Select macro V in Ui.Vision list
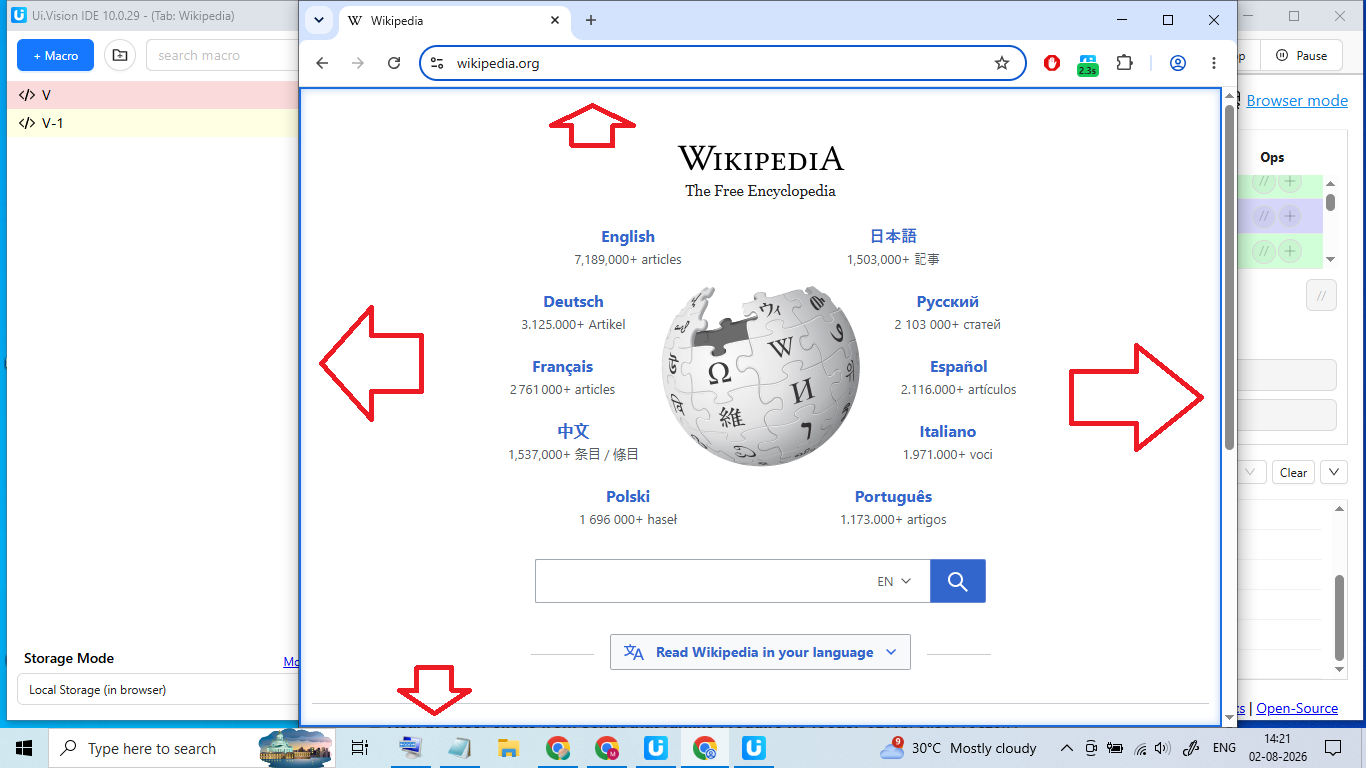 pyautogui.click(x=153, y=95)
